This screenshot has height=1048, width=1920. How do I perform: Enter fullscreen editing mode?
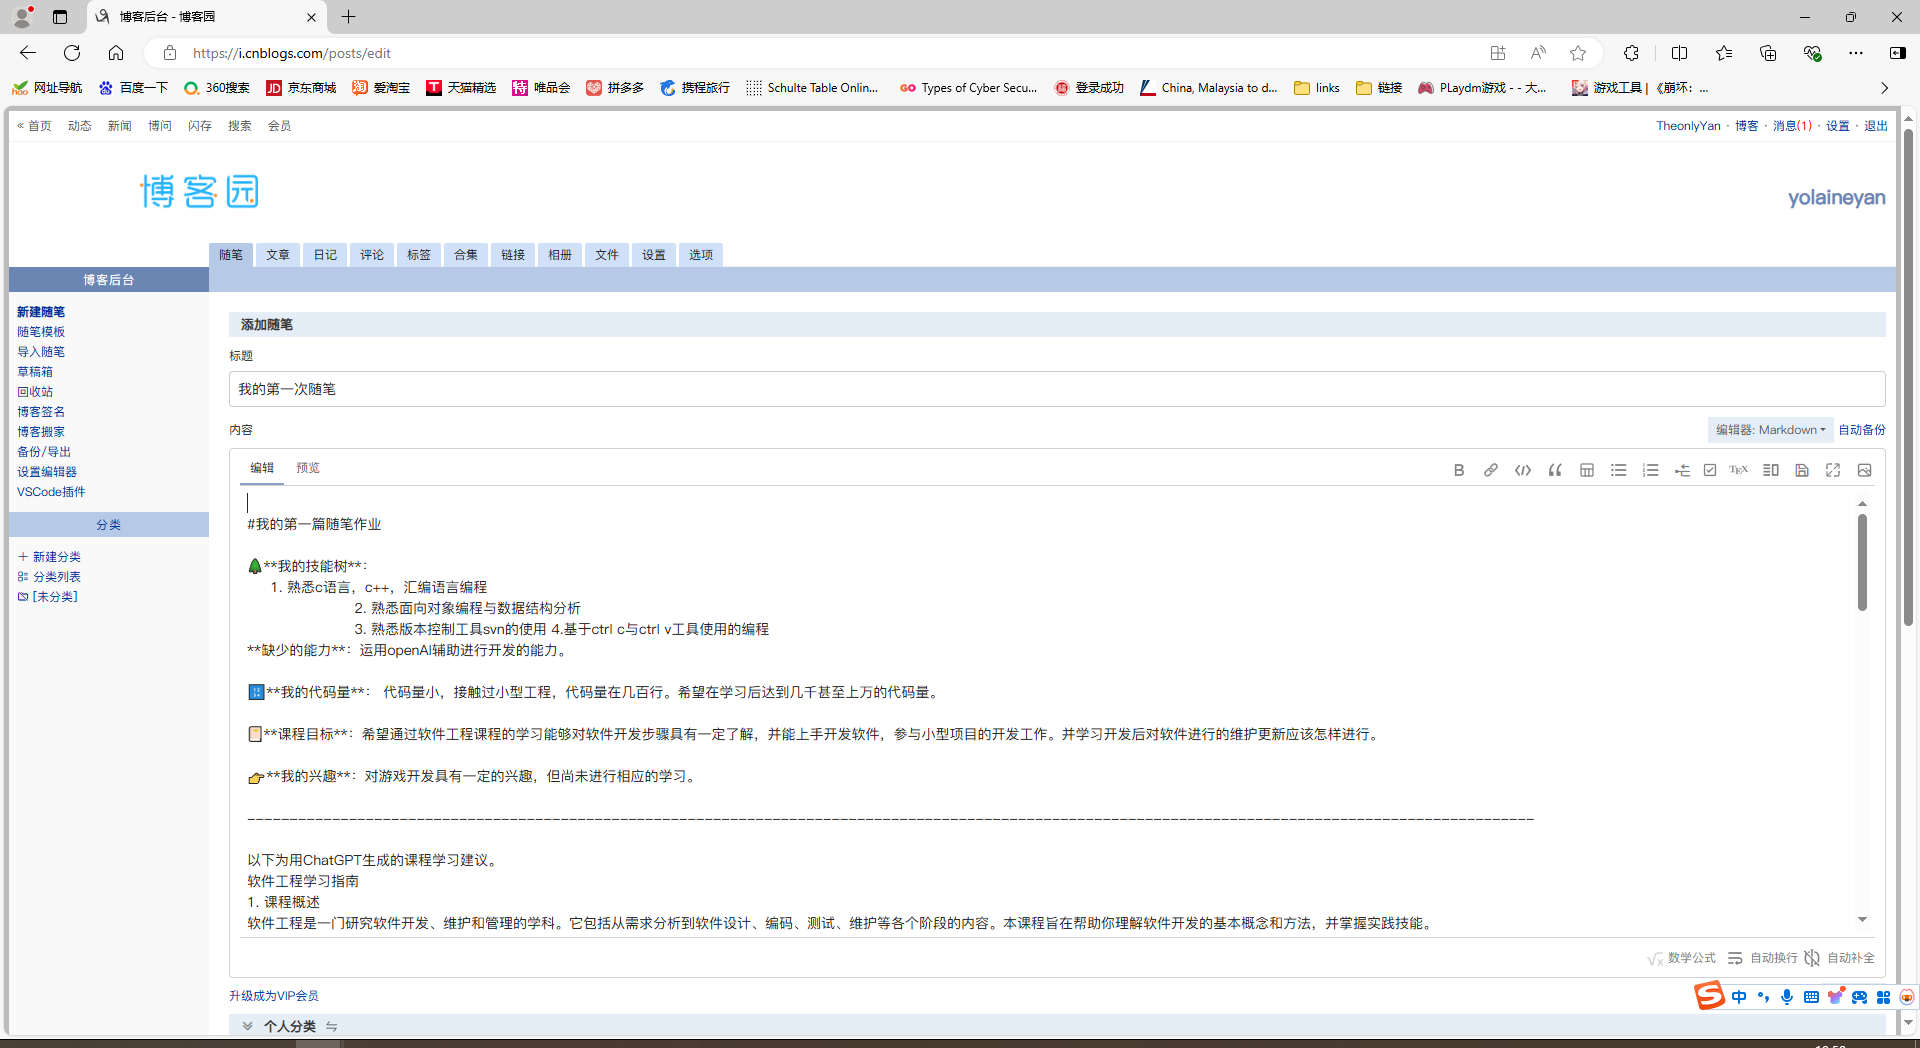pos(1833,470)
